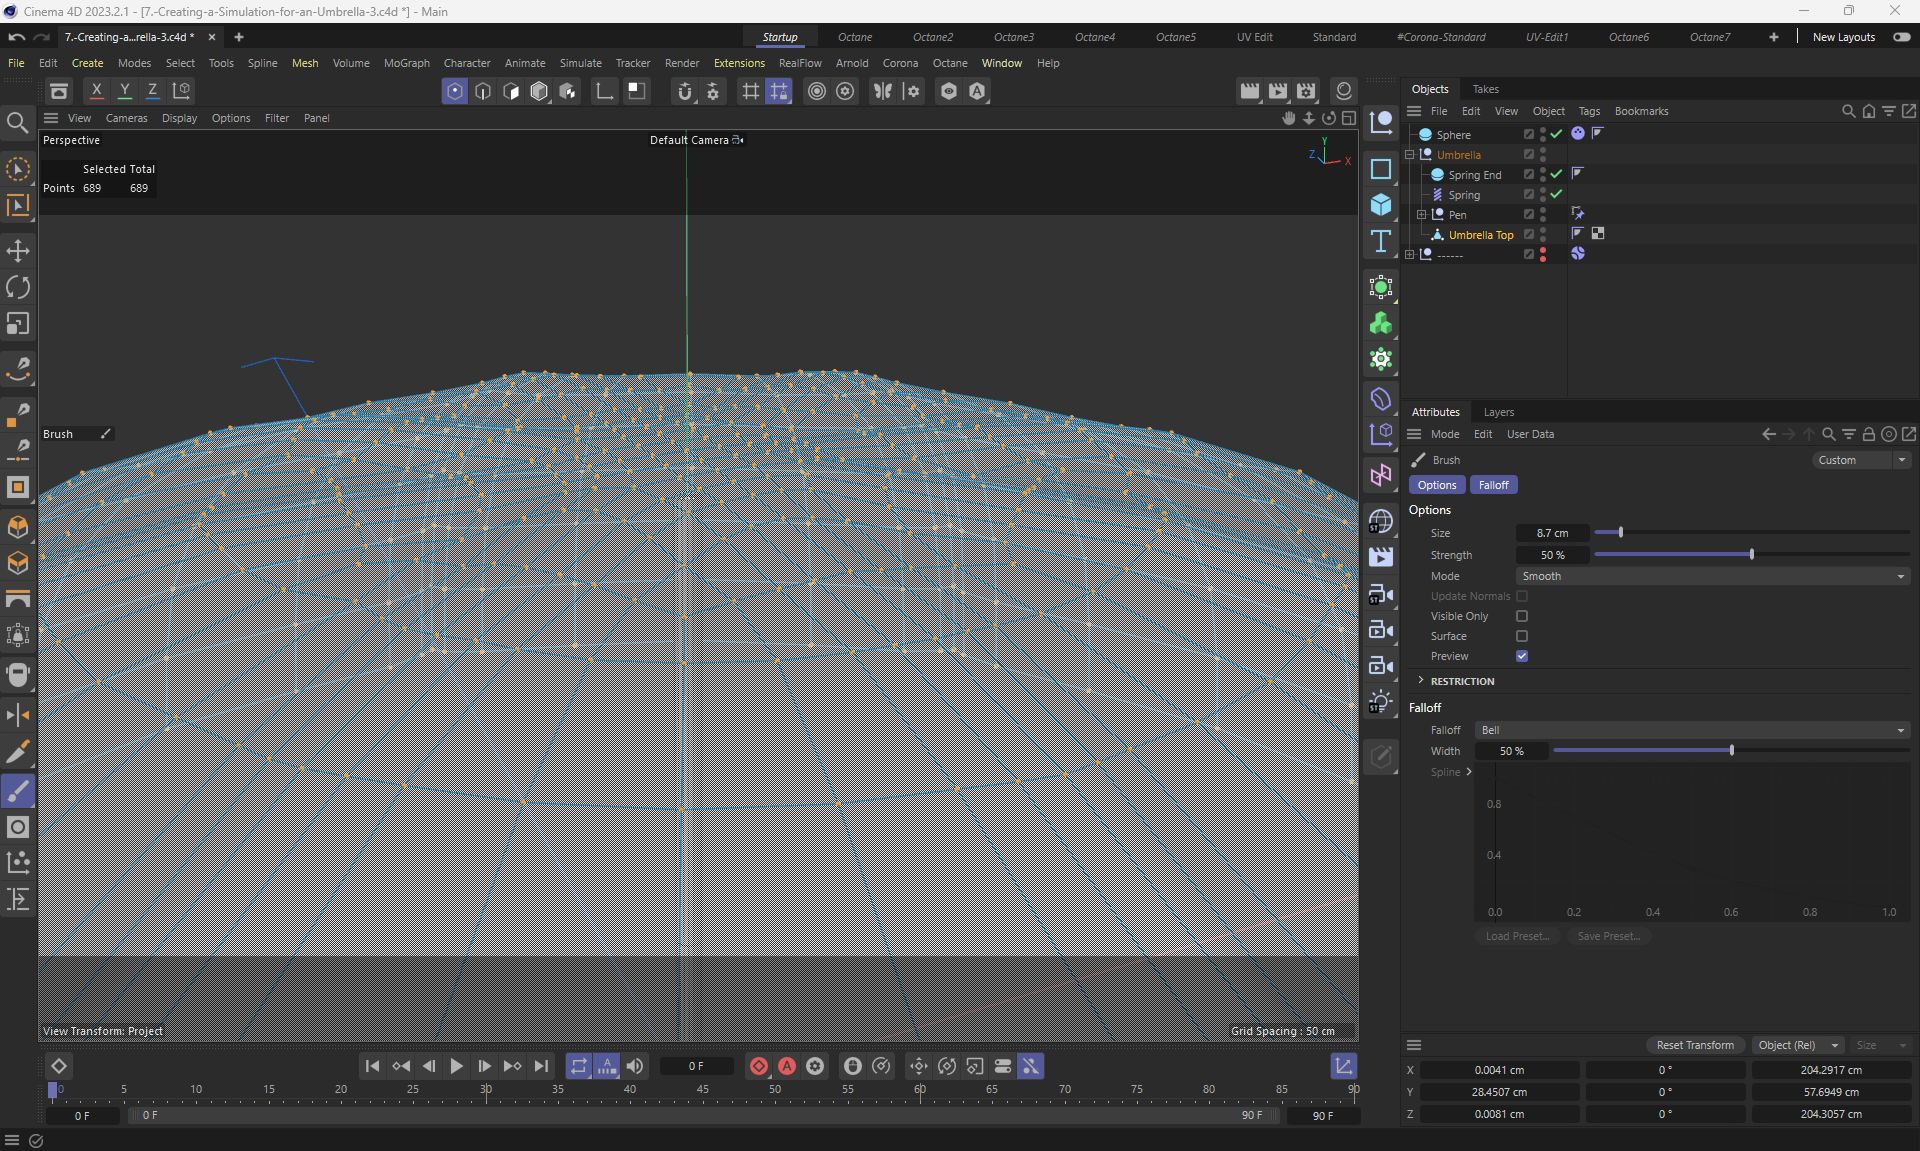Select the Scale tool
Viewport: 1920px width, 1151px height.
(18, 323)
